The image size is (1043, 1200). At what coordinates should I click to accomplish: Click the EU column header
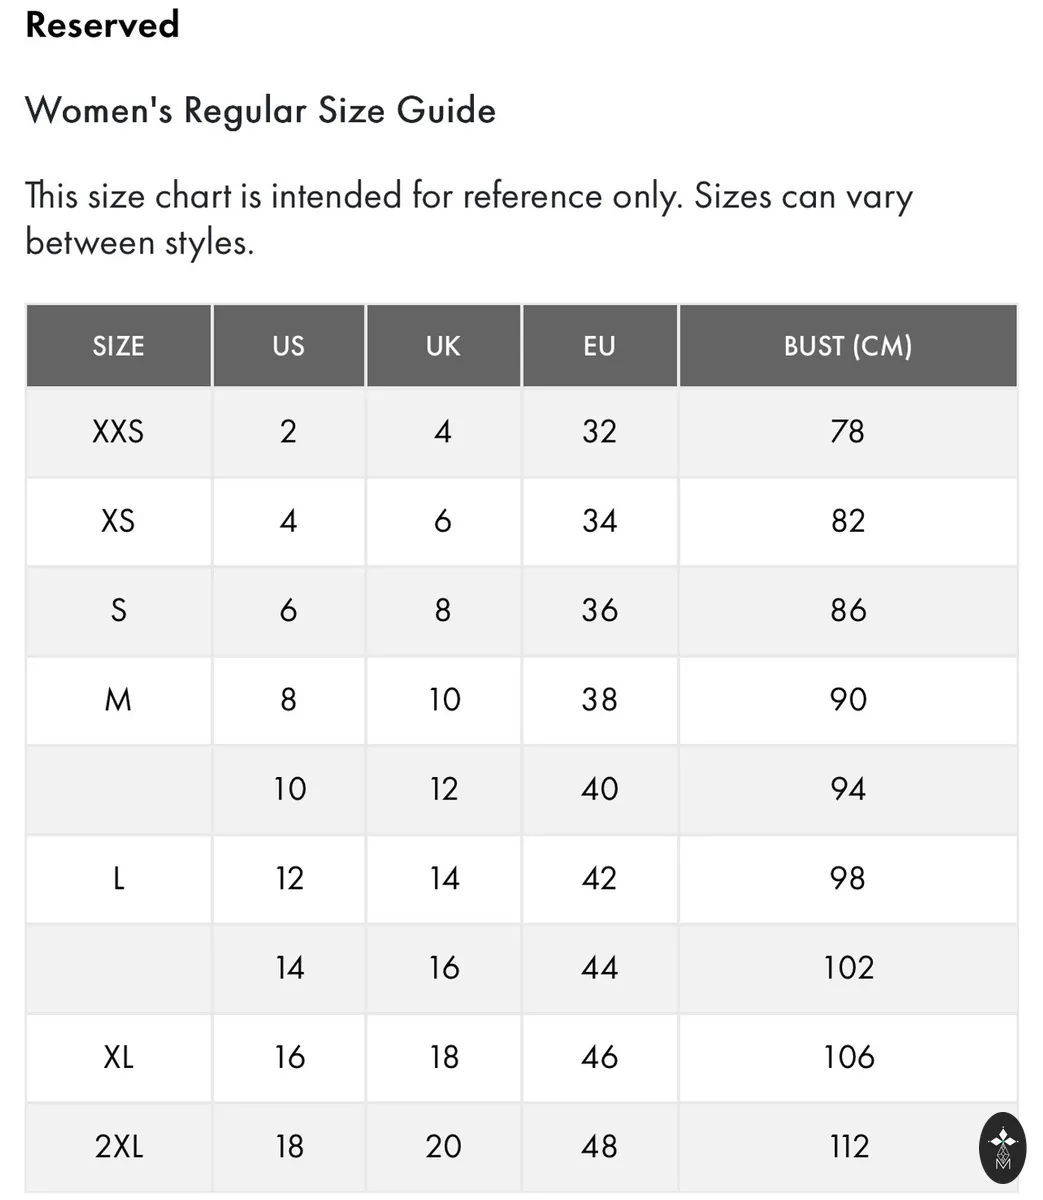(599, 346)
